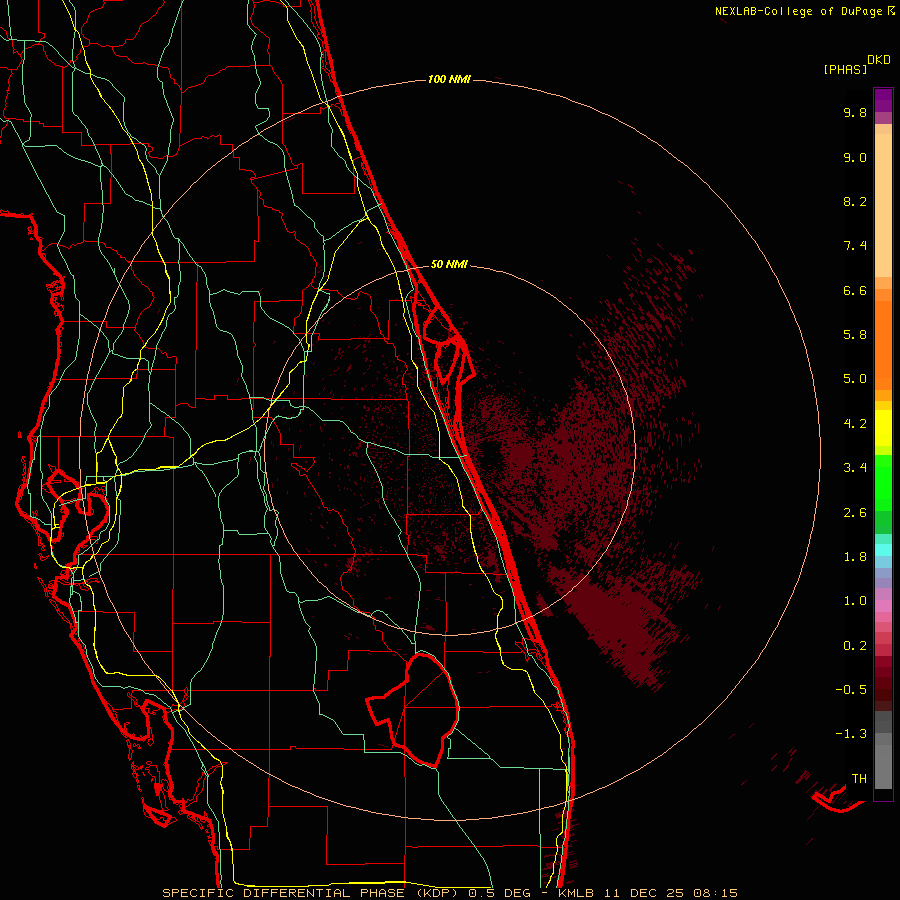Click the 4.2 value on the color scale
Screen dimensions: 900x900
(855, 424)
